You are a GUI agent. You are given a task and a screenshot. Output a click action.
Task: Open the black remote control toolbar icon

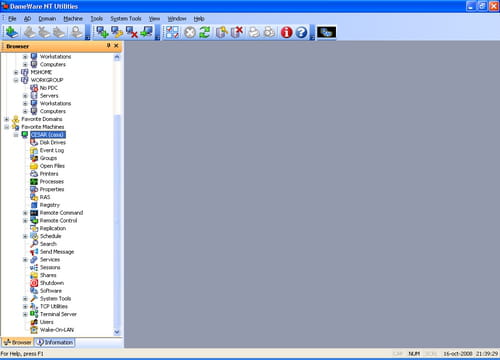[x=326, y=32]
